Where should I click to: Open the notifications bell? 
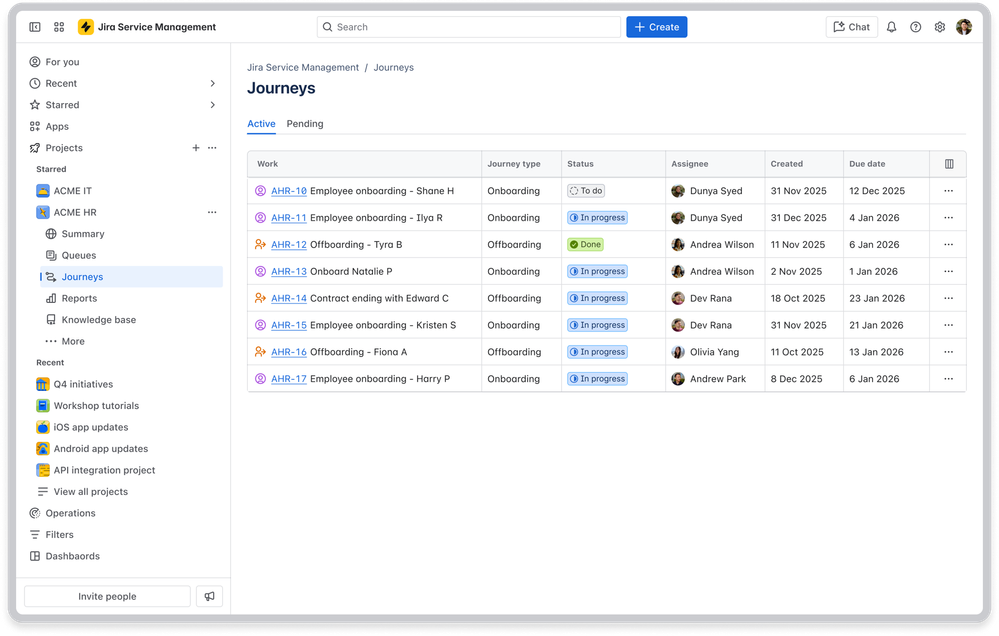pyautogui.click(x=891, y=27)
